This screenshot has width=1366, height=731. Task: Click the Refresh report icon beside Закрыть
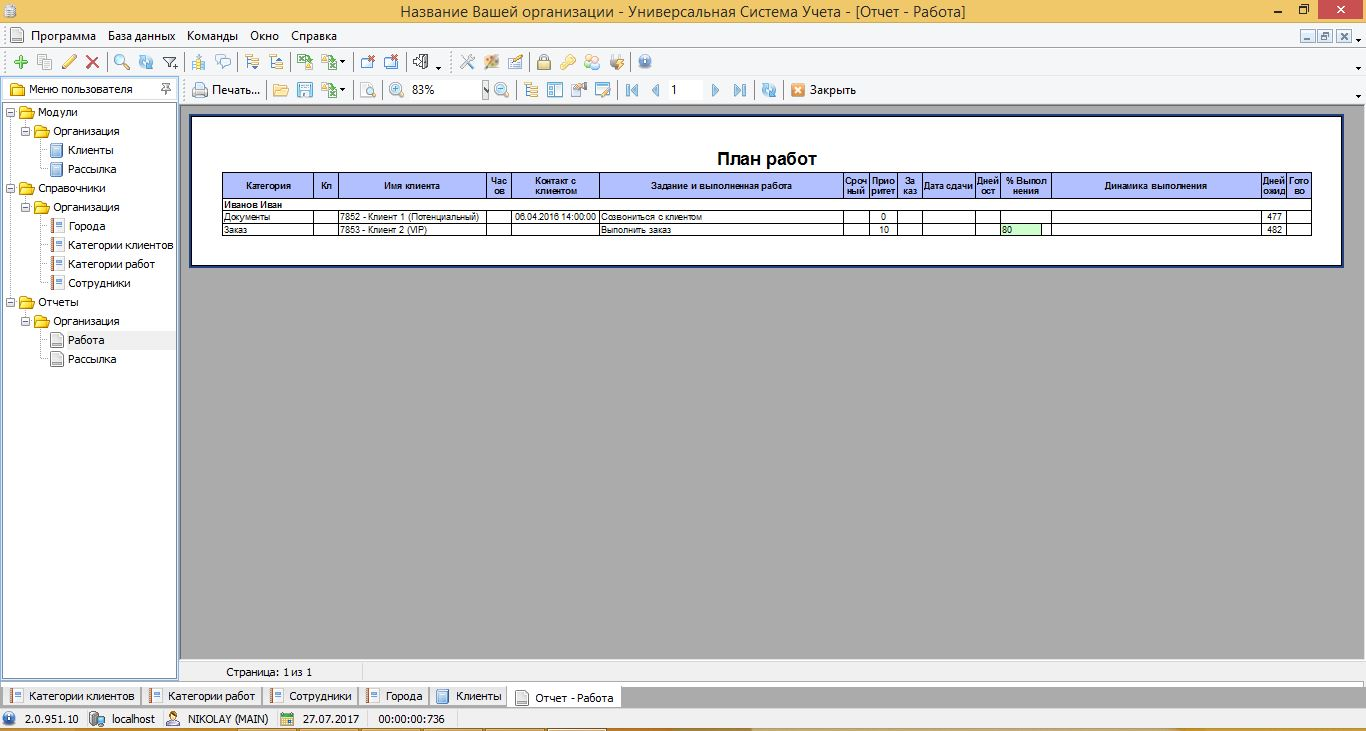[x=769, y=90]
